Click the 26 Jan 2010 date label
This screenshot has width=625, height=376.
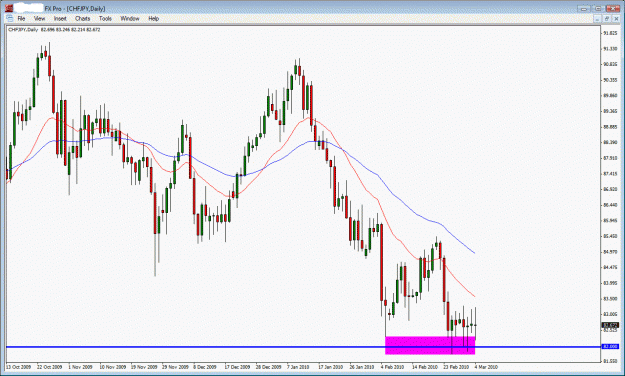(362, 367)
